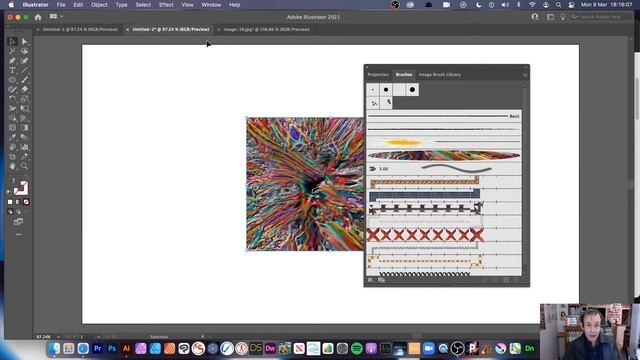This screenshot has width=640, height=360.
Task: Switch to Image Brush Library tab
Action: click(x=440, y=75)
